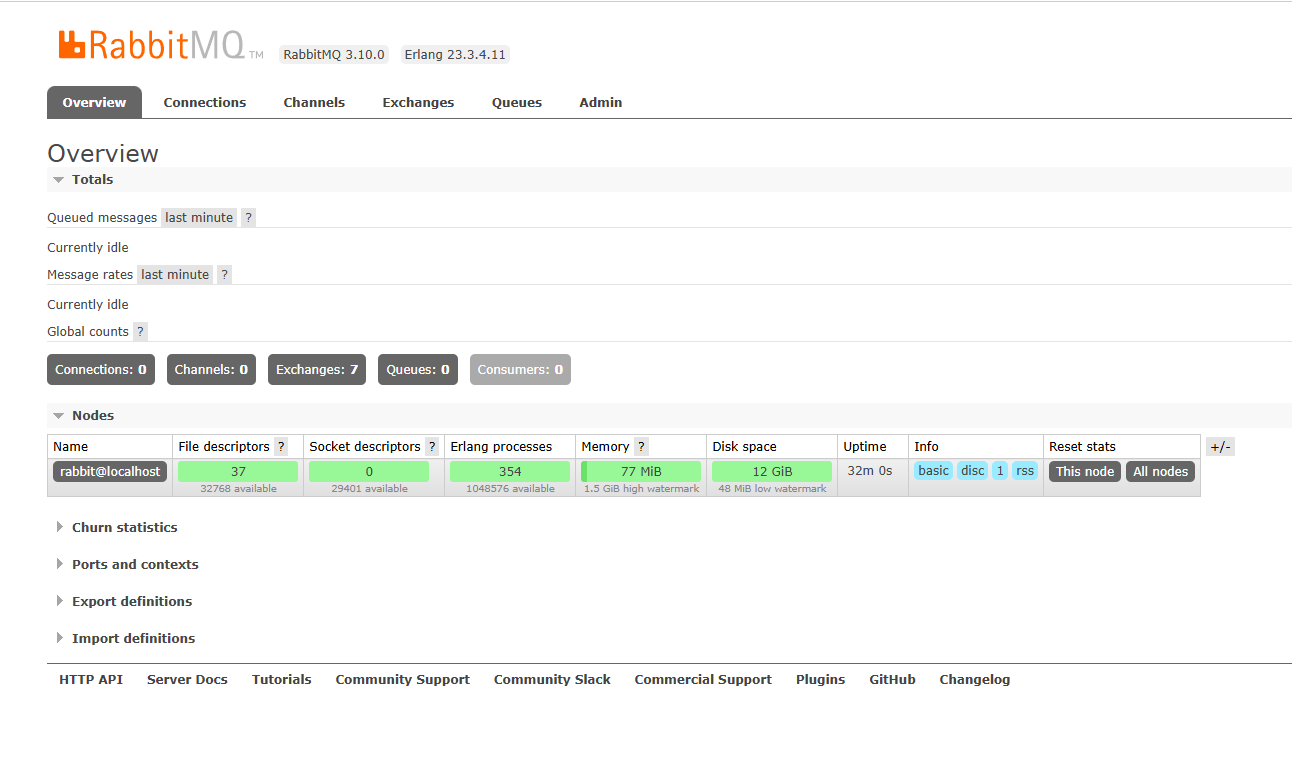Viewport: 1292px width, 762px height.
Task: Show help for File descriptors column
Action: (281, 446)
